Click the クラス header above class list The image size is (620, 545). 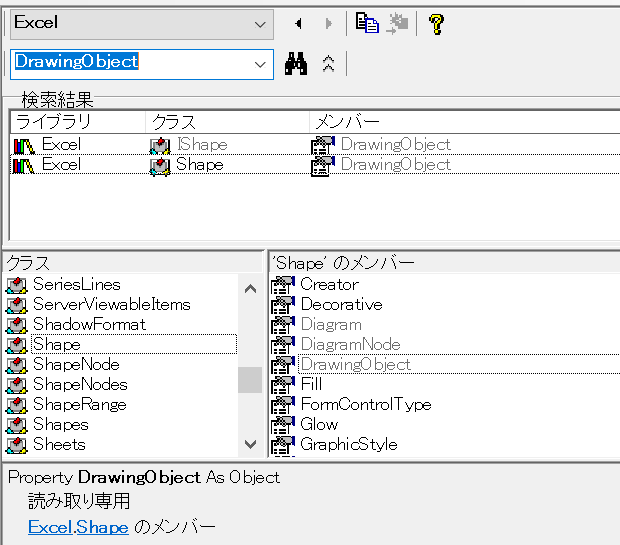click(x=132, y=263)
